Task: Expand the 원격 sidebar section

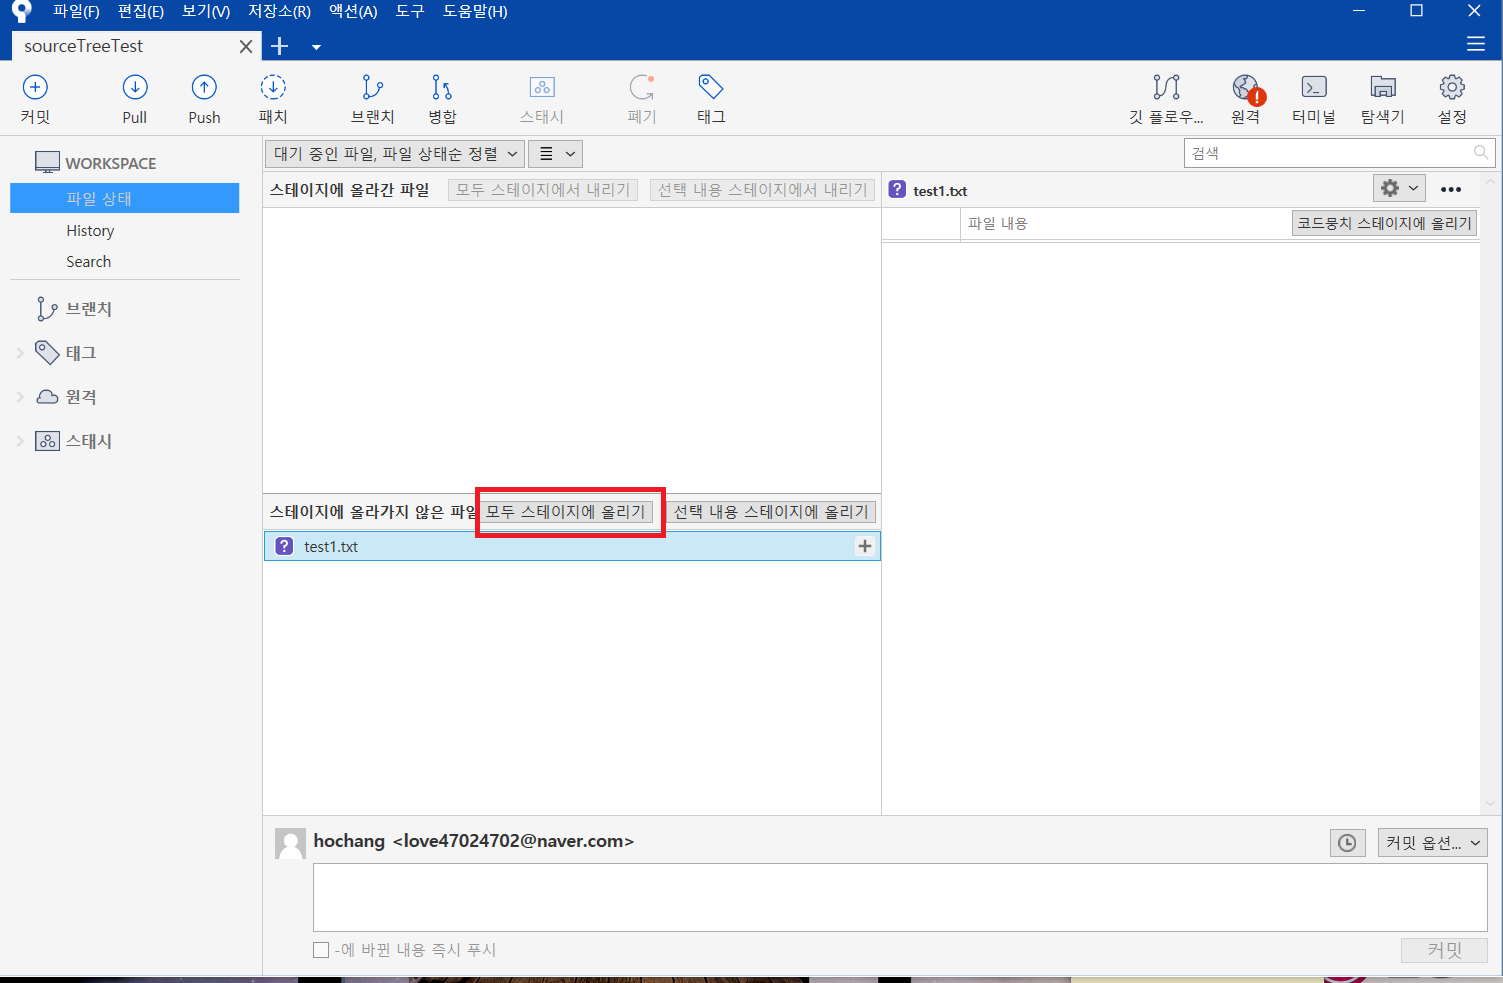Action: pyautogui.click(x=20, y=397)
